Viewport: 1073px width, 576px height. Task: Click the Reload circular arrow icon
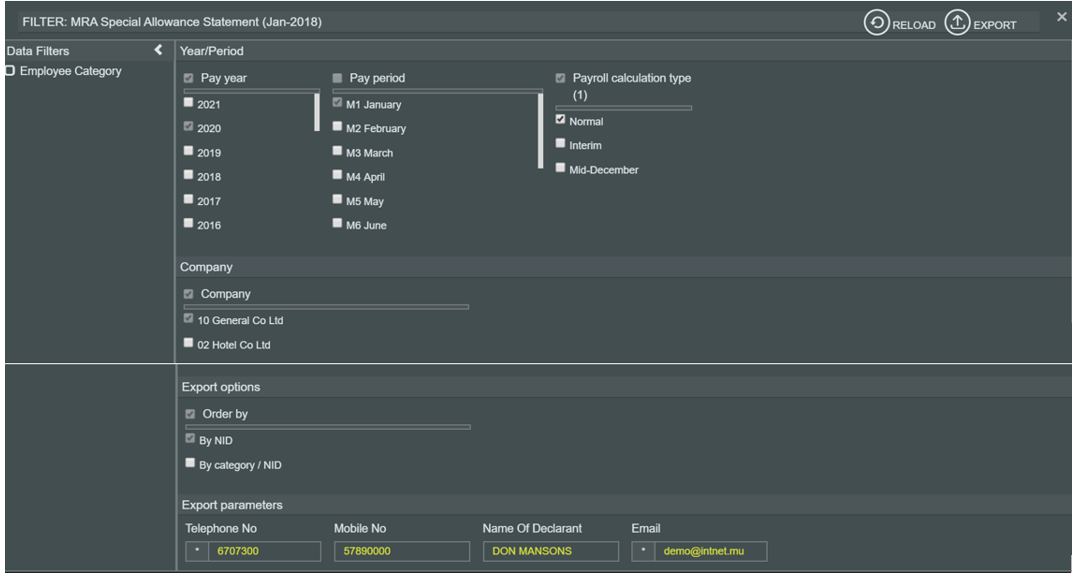877,24
